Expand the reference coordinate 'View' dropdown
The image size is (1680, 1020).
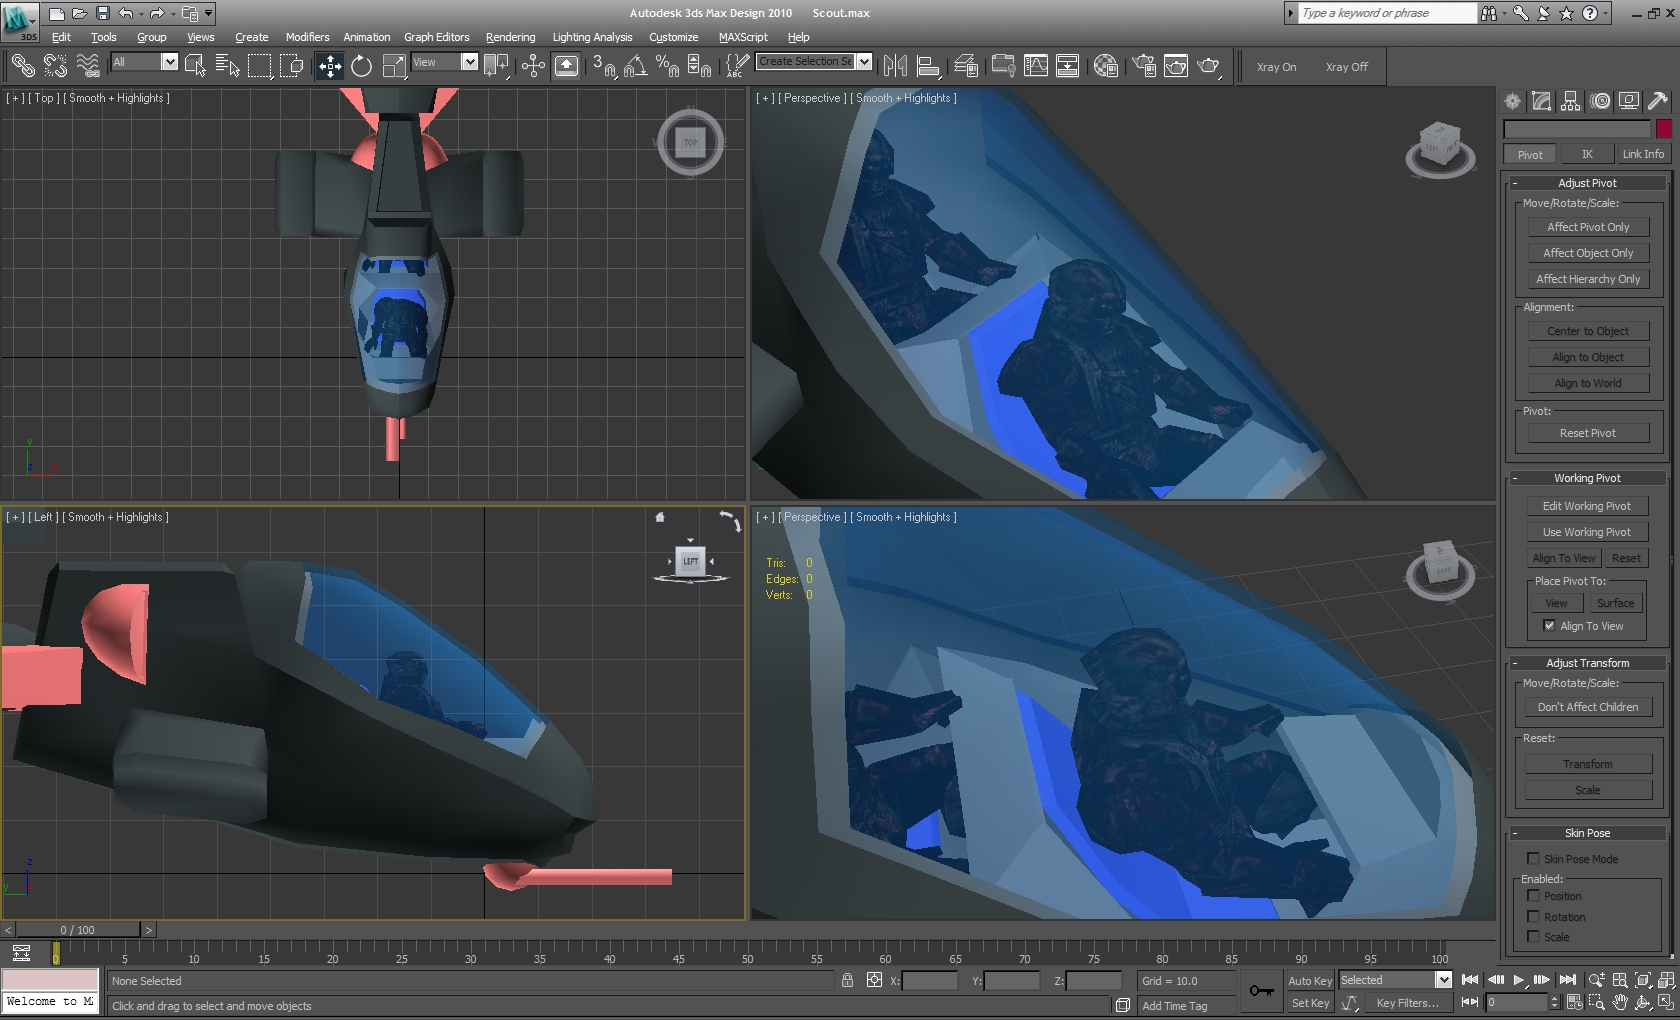(x=469, y=62)
